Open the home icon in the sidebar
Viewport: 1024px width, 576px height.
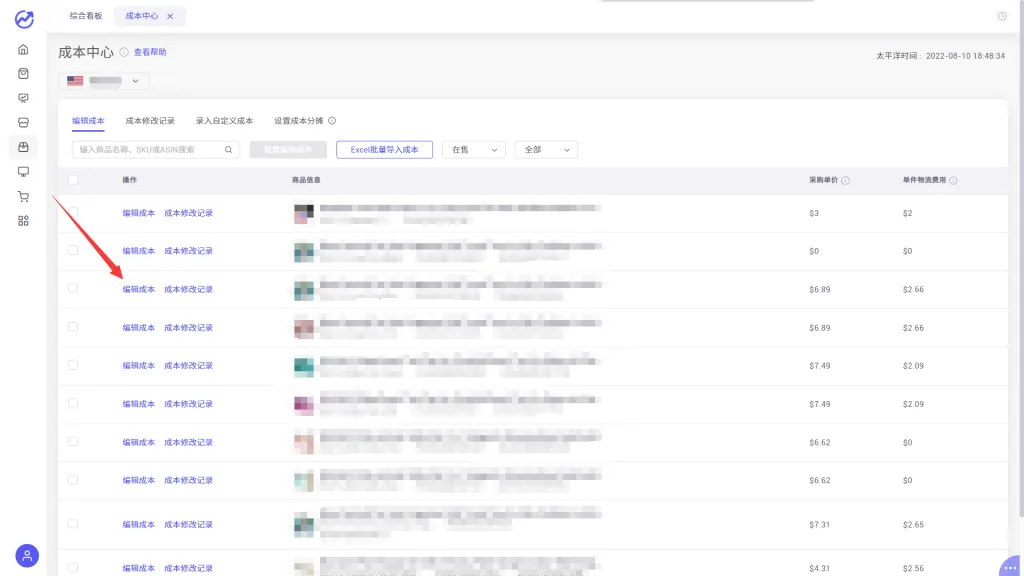[x=24, y=50]
